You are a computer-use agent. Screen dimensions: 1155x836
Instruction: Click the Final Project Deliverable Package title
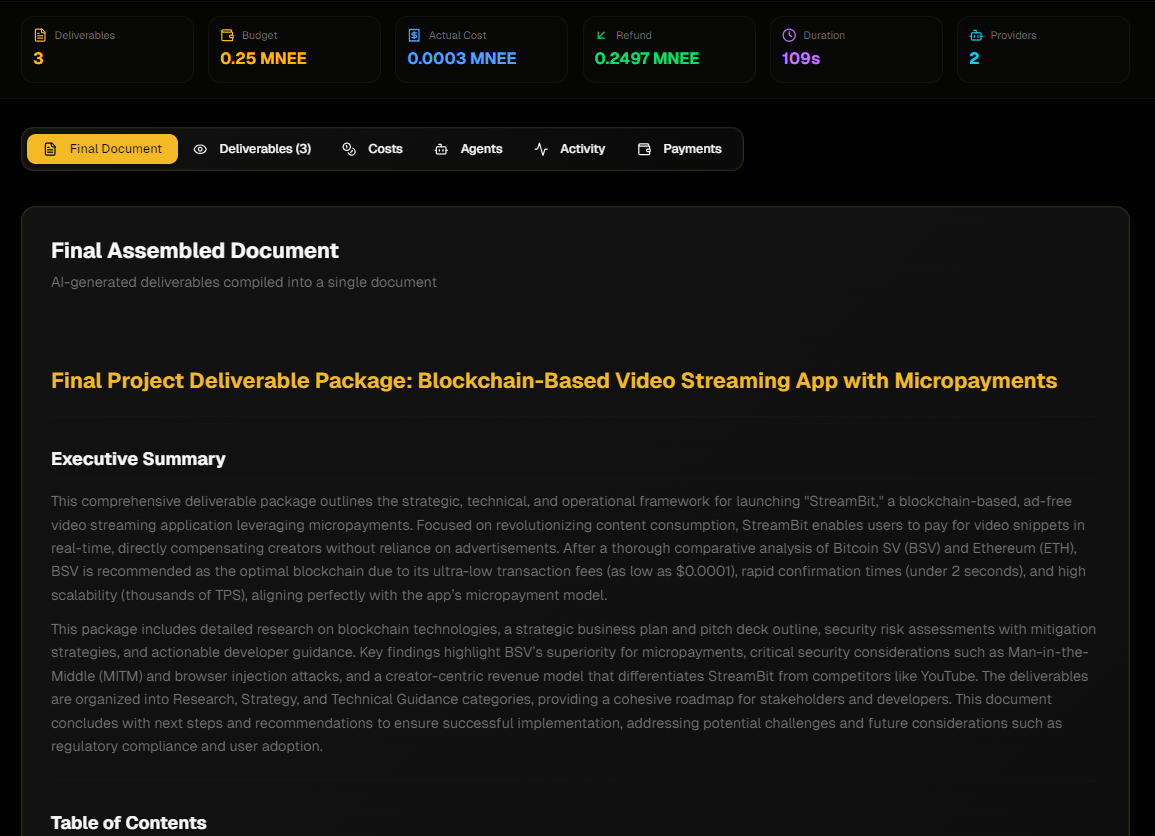(554, 380)
